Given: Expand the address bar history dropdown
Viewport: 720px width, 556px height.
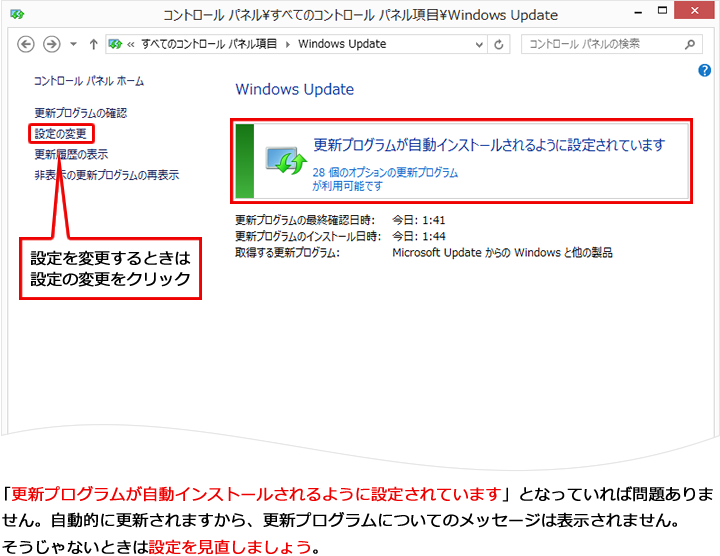Looking at the screenshot, I should [x=479, y=45].
